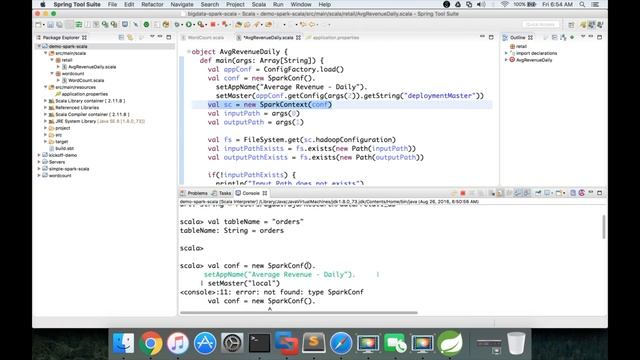Screen dimensions: 640x360
Task: Collapse the retail package
Action: [52, 60]
